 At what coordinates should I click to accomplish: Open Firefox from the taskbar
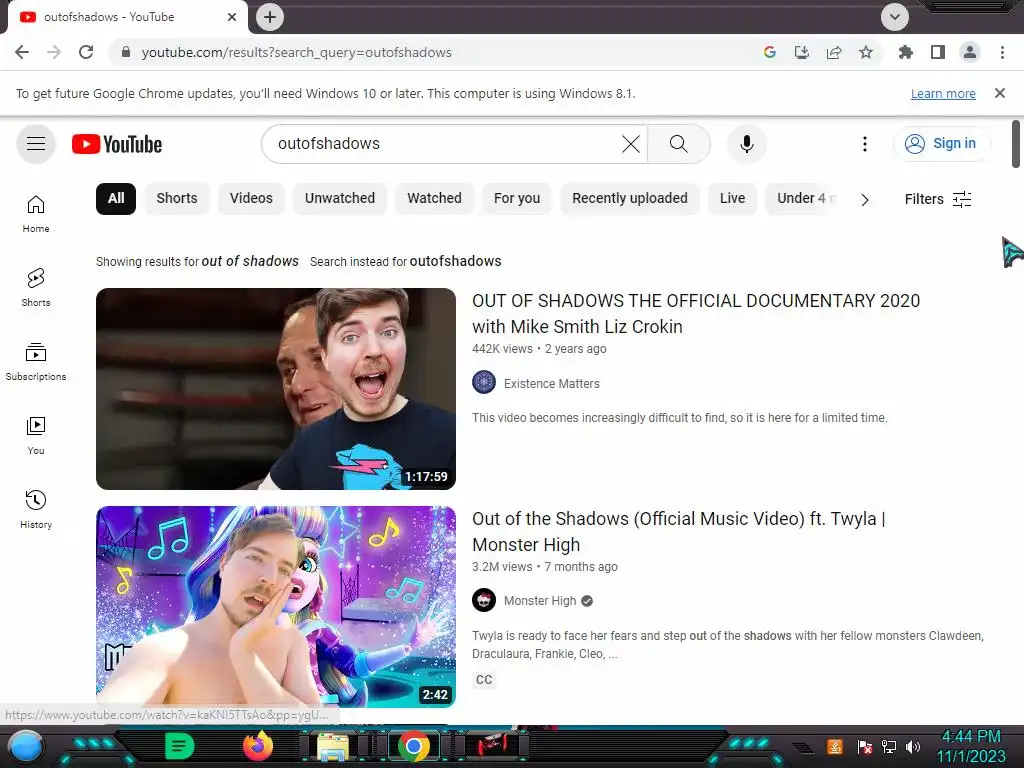pyautogui.click(x=258, y=746)
